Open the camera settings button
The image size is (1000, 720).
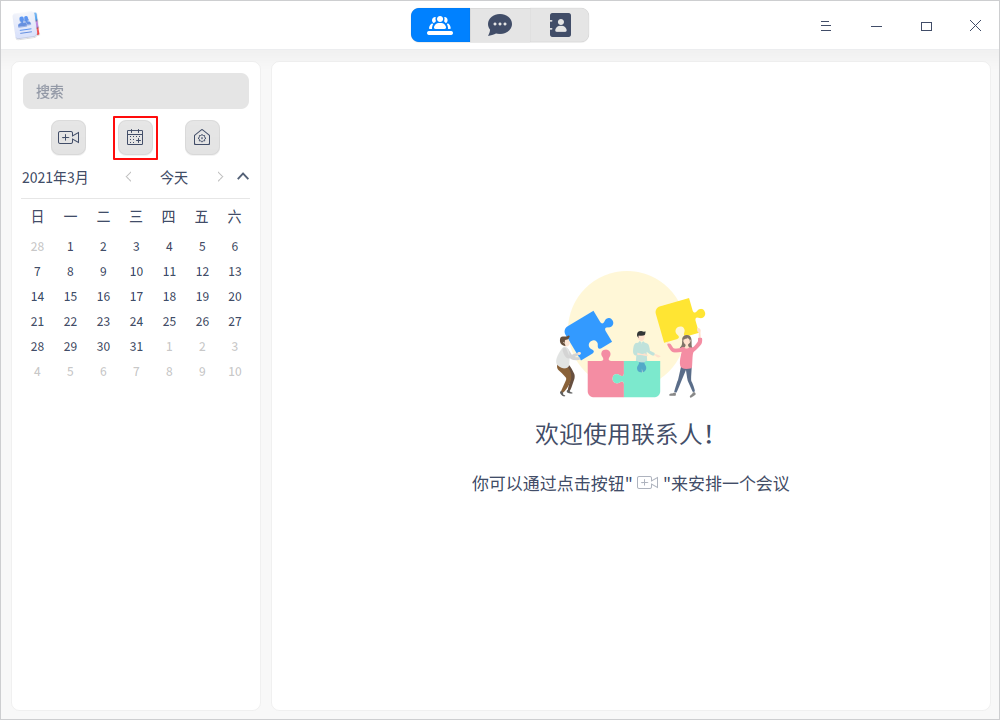pos(202,138)
